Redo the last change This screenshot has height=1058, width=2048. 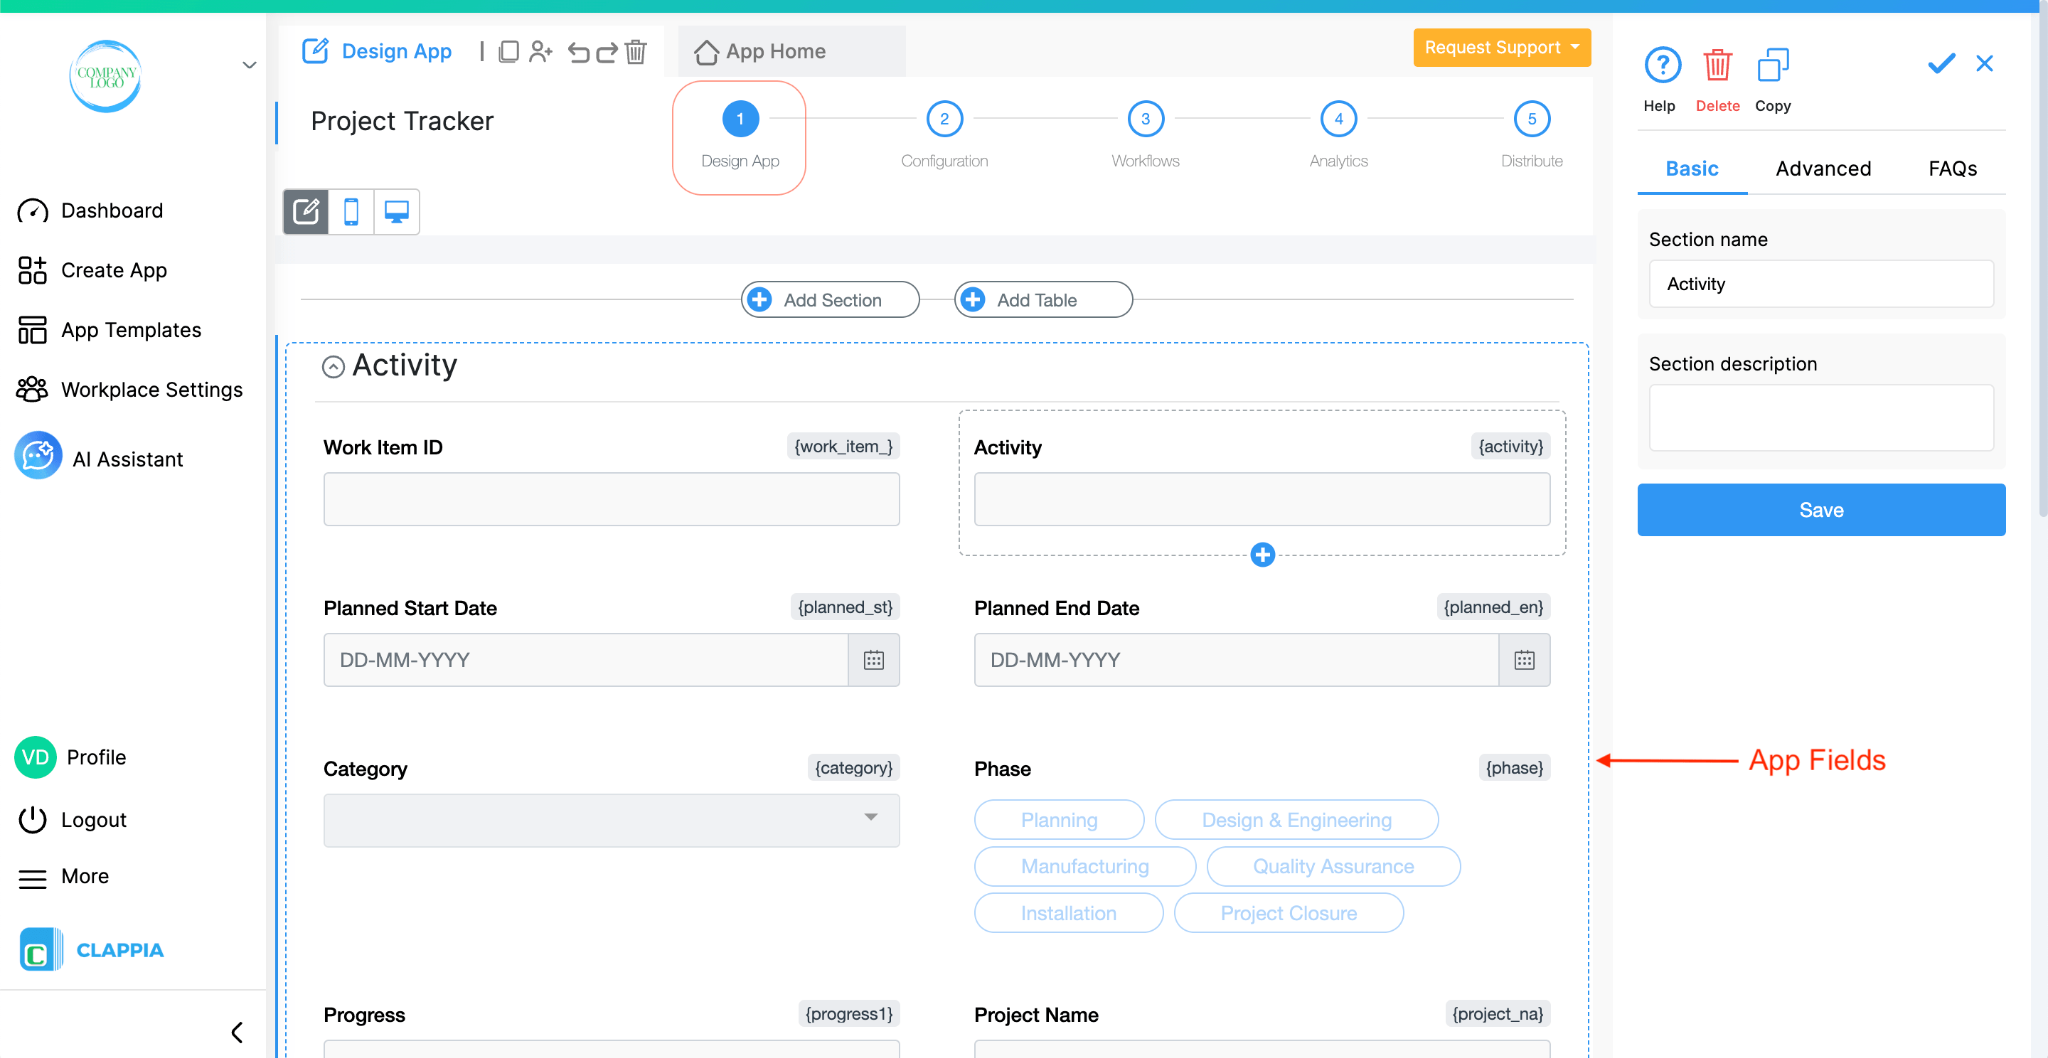tap(607, 52)
